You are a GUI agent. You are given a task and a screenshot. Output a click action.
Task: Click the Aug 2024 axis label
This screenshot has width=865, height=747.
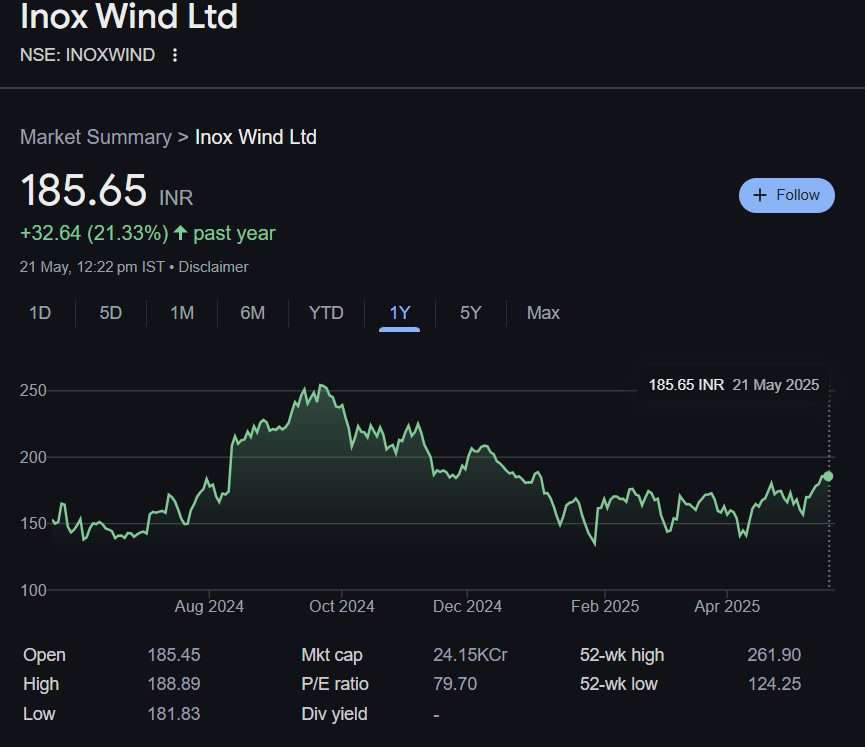click(x=209, y=606)
